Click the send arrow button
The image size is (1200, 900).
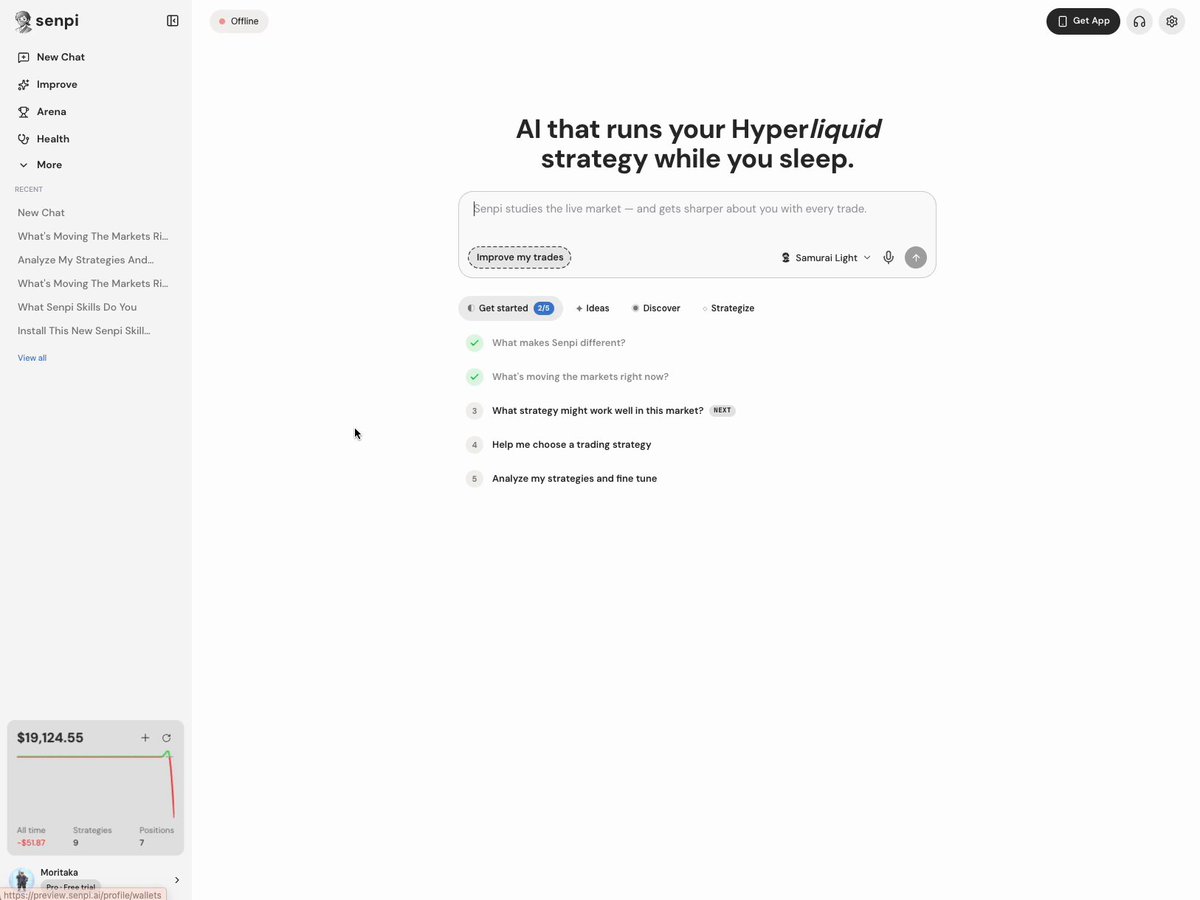coord(915,258)
